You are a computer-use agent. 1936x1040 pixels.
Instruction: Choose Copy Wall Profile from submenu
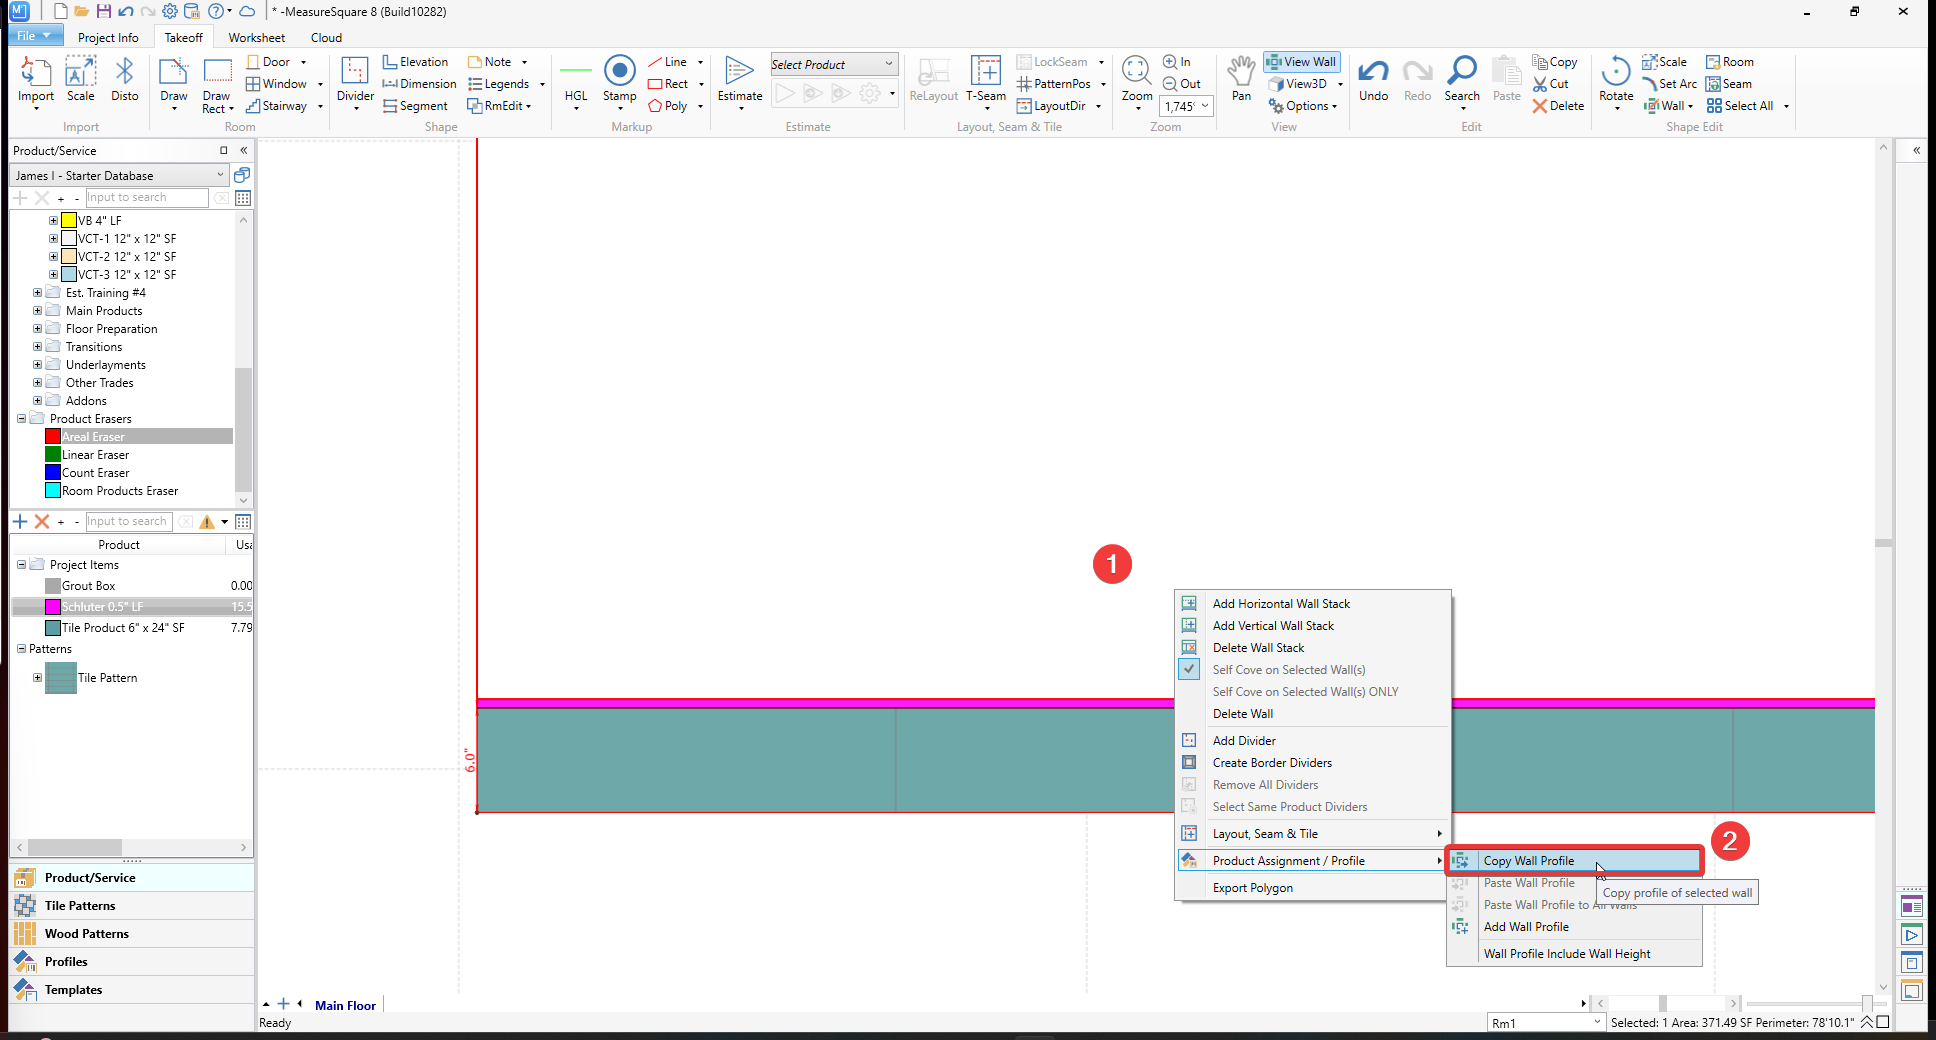tap(1575, 861)
